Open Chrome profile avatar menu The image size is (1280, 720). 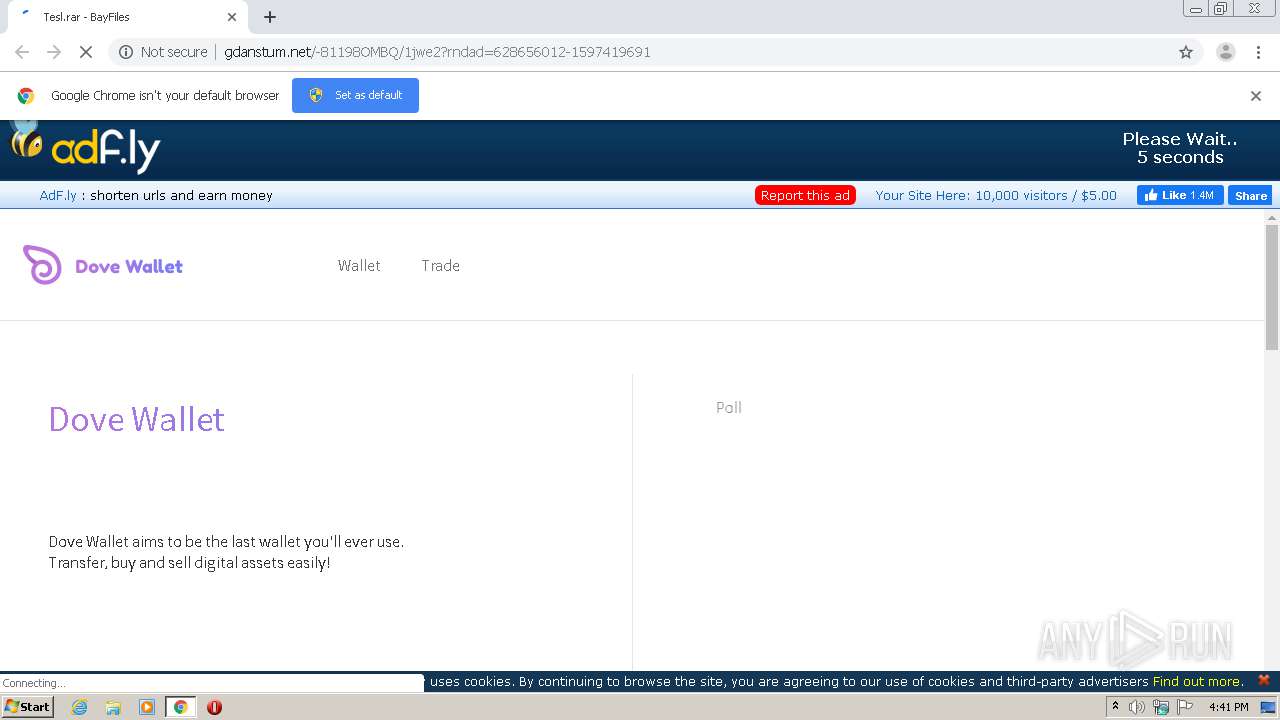click(x=1225, y=52)
